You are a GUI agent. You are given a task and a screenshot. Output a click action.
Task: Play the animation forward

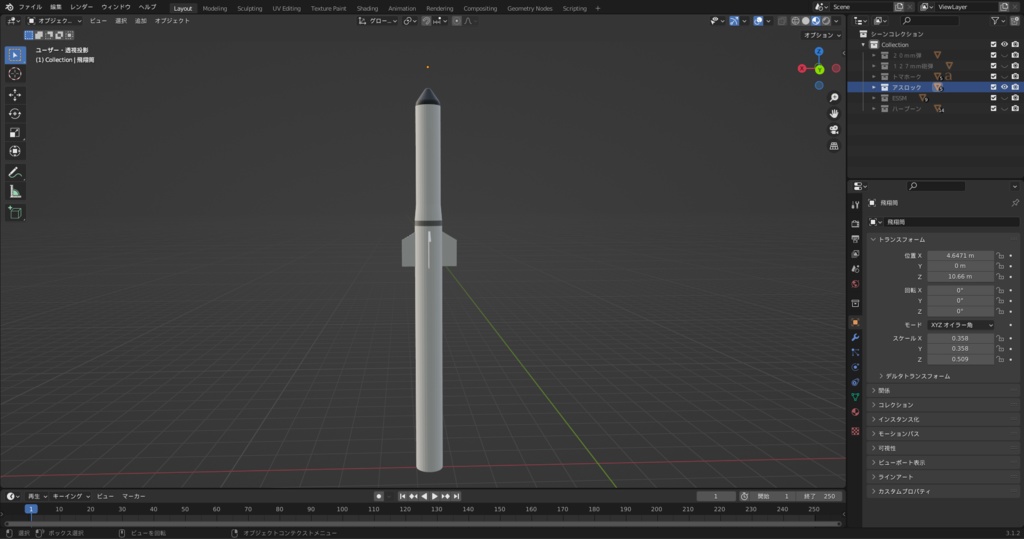click(435, 497)
